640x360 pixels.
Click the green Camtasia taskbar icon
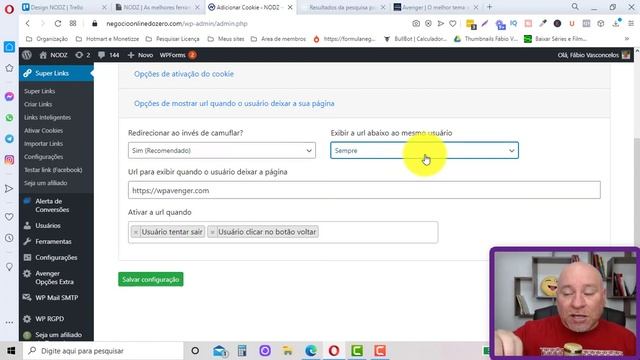tap(357, 351)
